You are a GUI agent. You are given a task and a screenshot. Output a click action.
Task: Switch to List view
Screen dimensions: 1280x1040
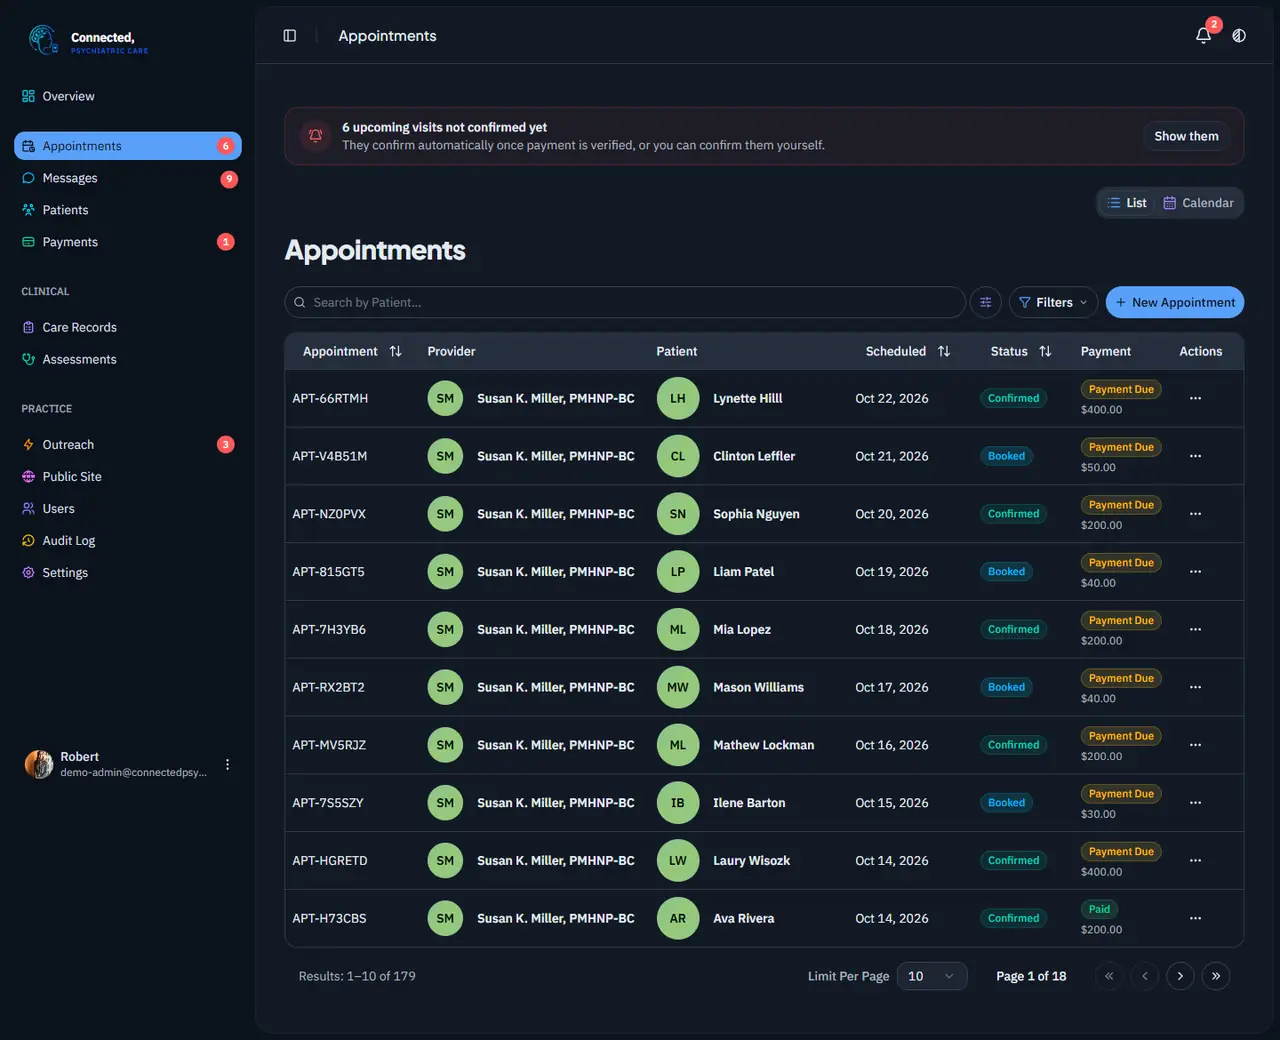pyautogui.click(x=1127, y=203)
